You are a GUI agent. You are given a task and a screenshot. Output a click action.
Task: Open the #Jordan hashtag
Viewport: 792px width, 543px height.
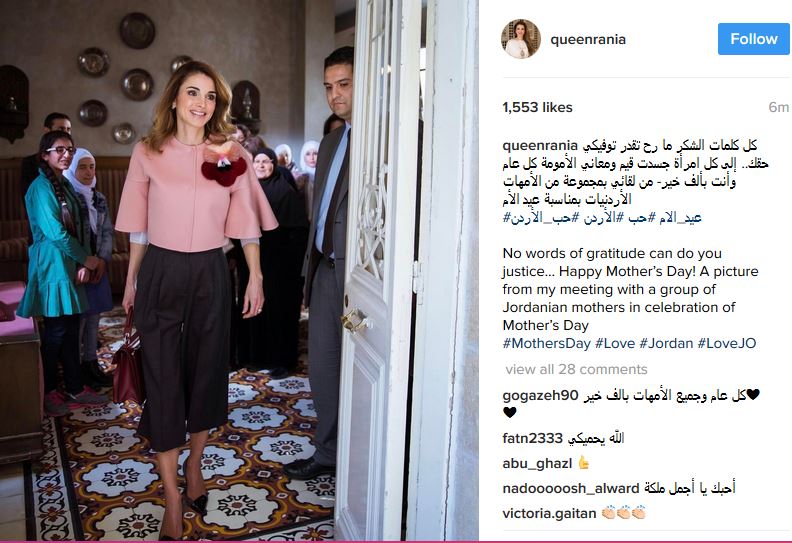666,343
